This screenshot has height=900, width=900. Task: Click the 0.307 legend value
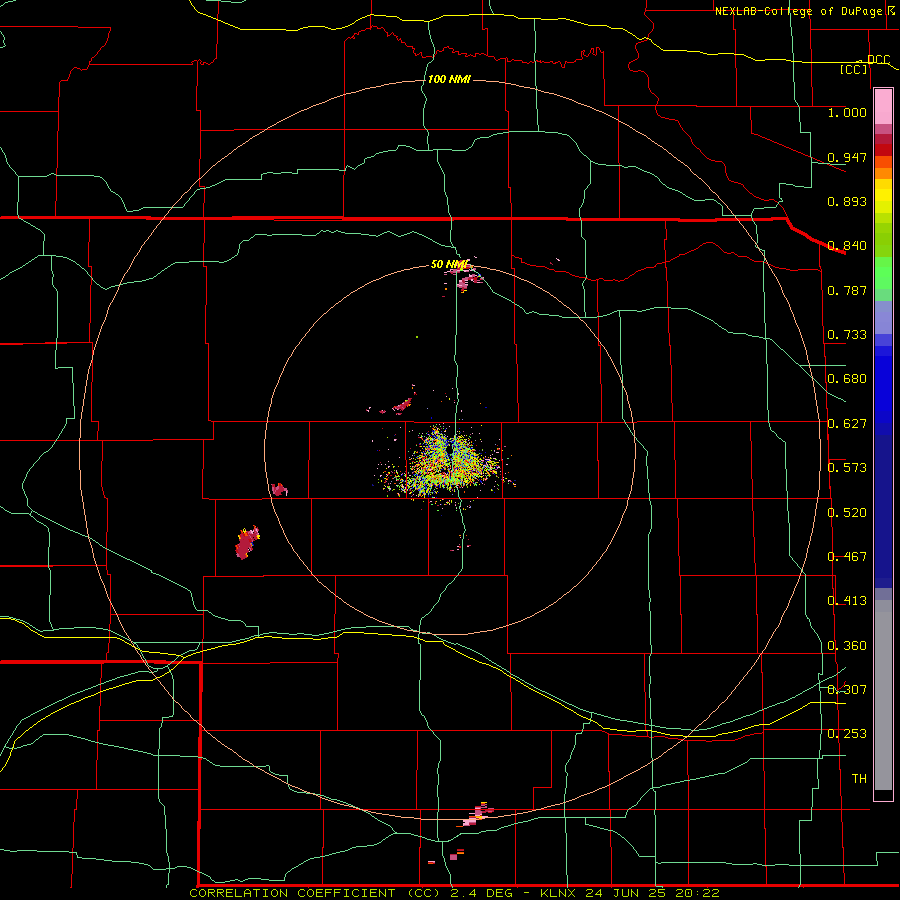click(847, 689)
